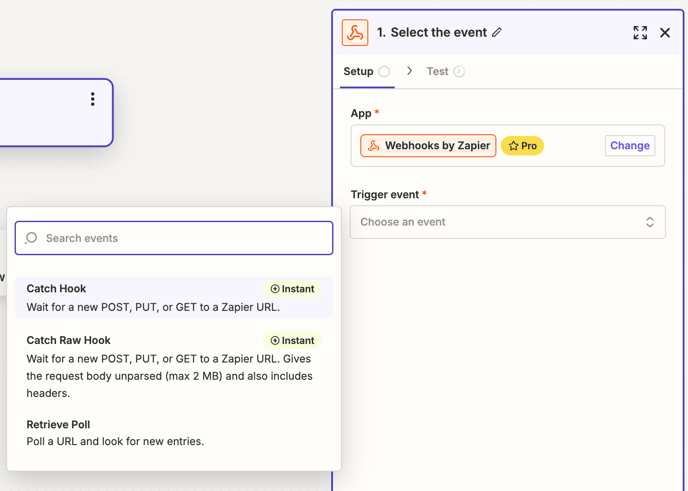Click Change to pick another app

pos(630,146)
